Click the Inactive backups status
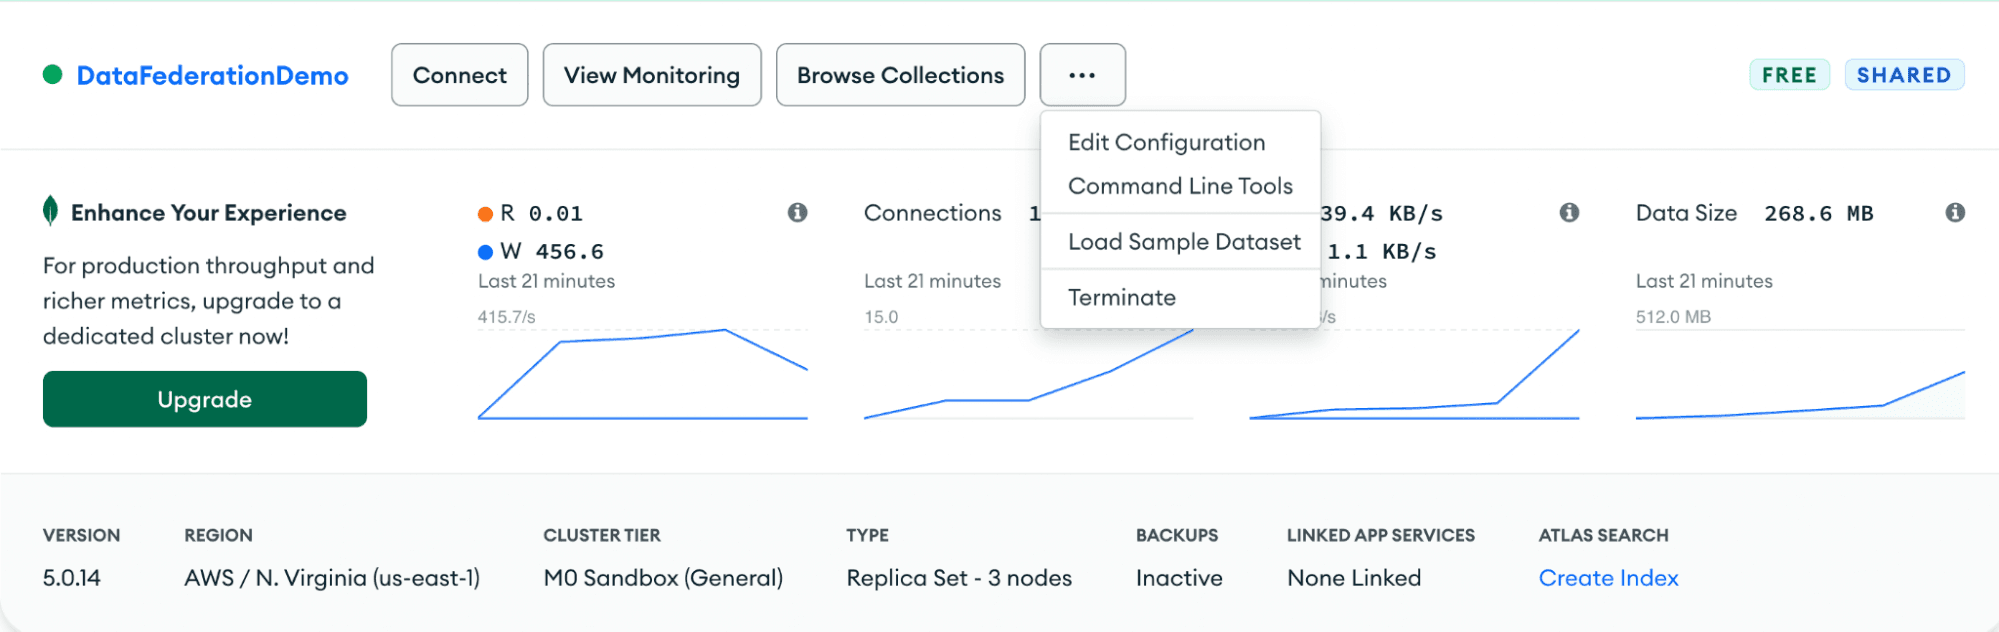 coord(1179,578)
